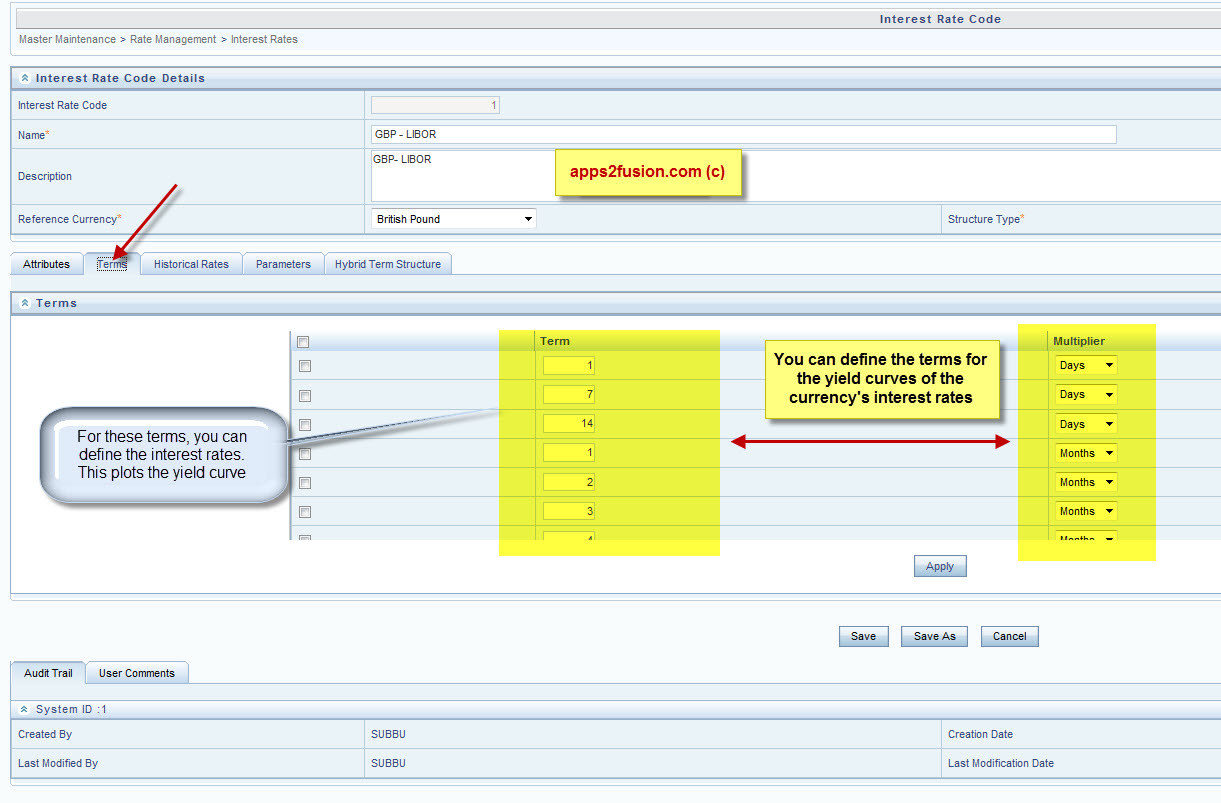
Task: Check the row with term 1 Days
Action: click(x=305, y=366)
